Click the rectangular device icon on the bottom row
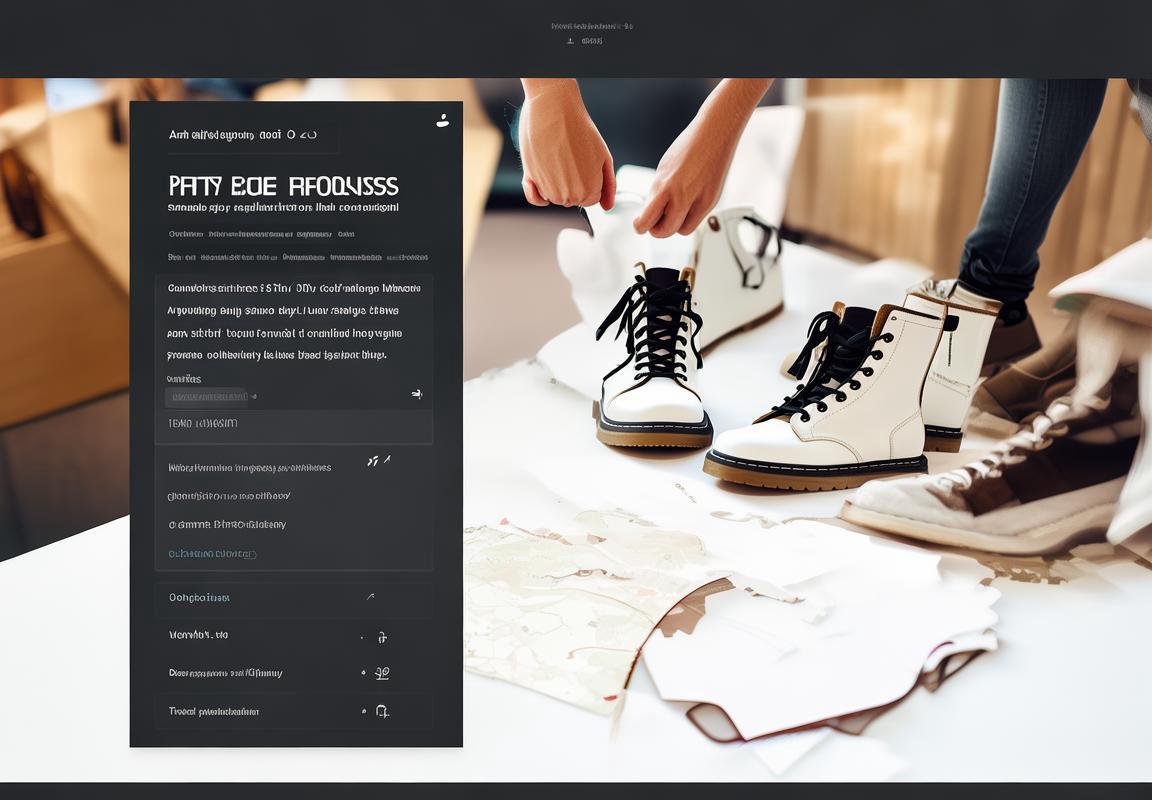Image resolution: width=1152 pixels, height=800 pixels. (382, 711)
